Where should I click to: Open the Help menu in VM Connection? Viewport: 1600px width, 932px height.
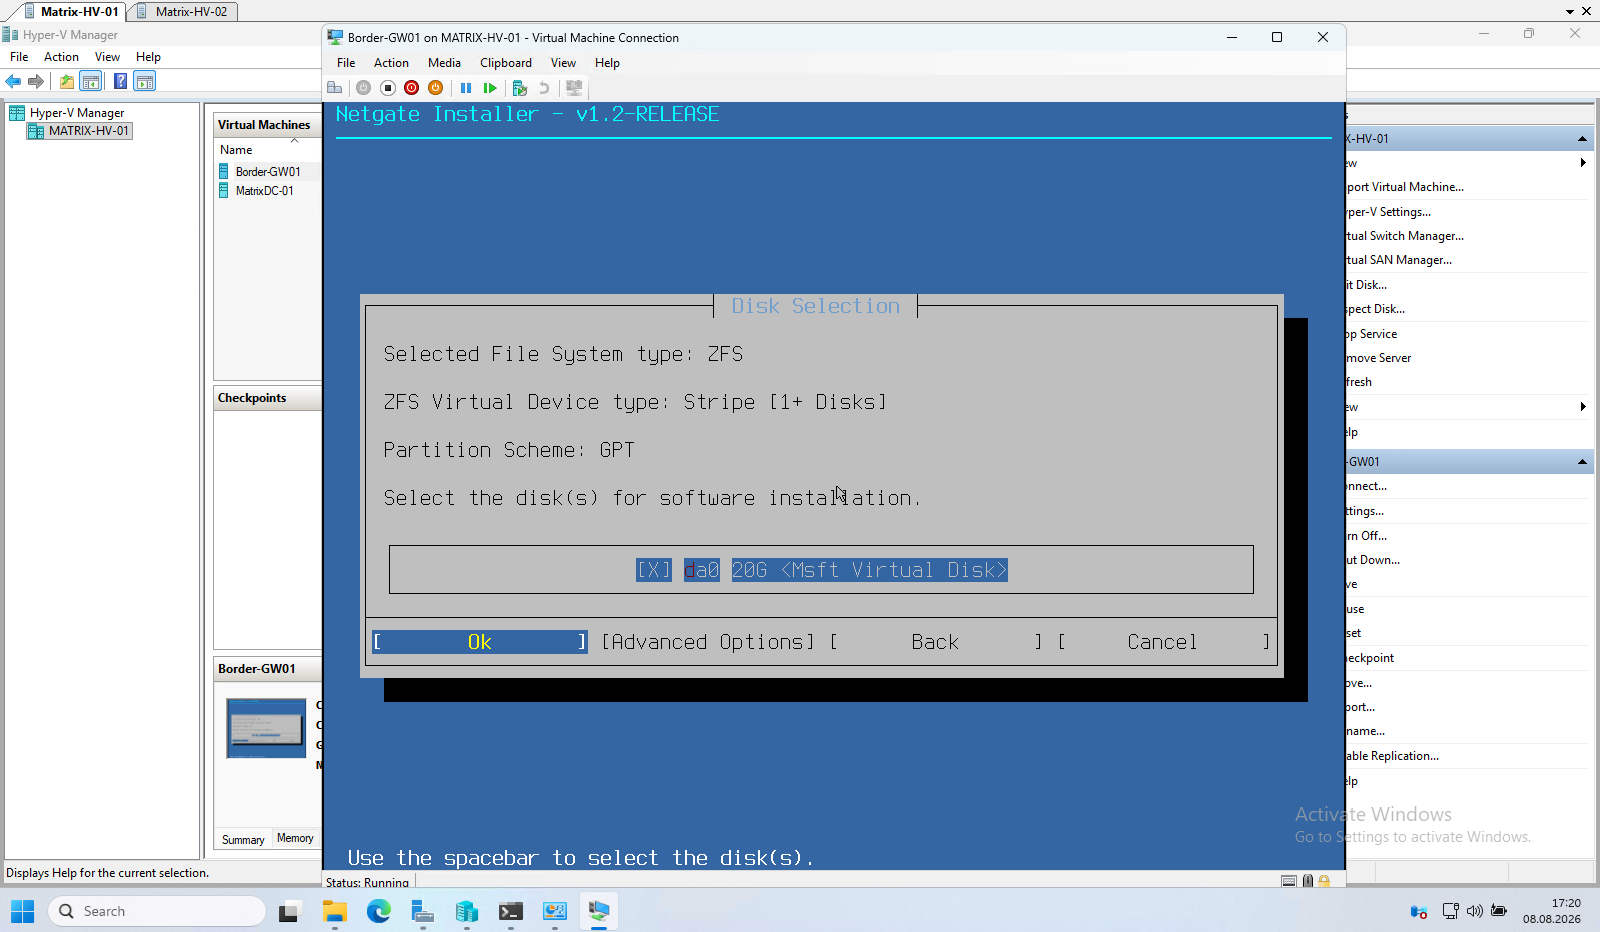pyautogui.click(x=607, y=63)
